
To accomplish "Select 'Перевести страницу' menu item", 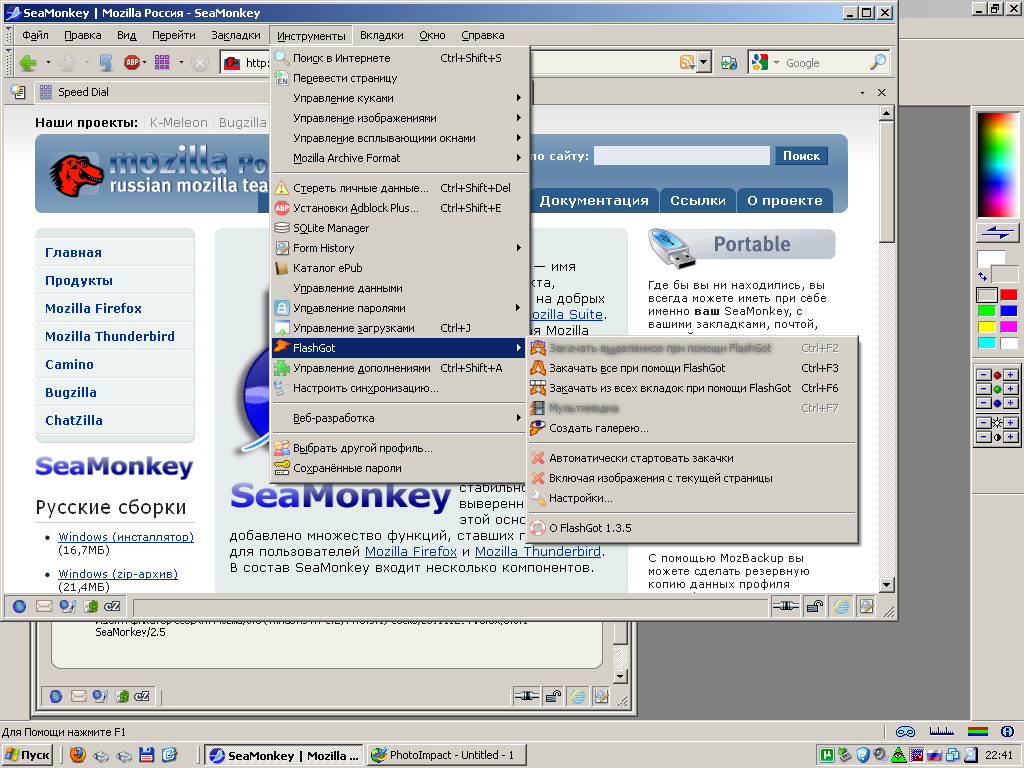I will click(398, 78).
